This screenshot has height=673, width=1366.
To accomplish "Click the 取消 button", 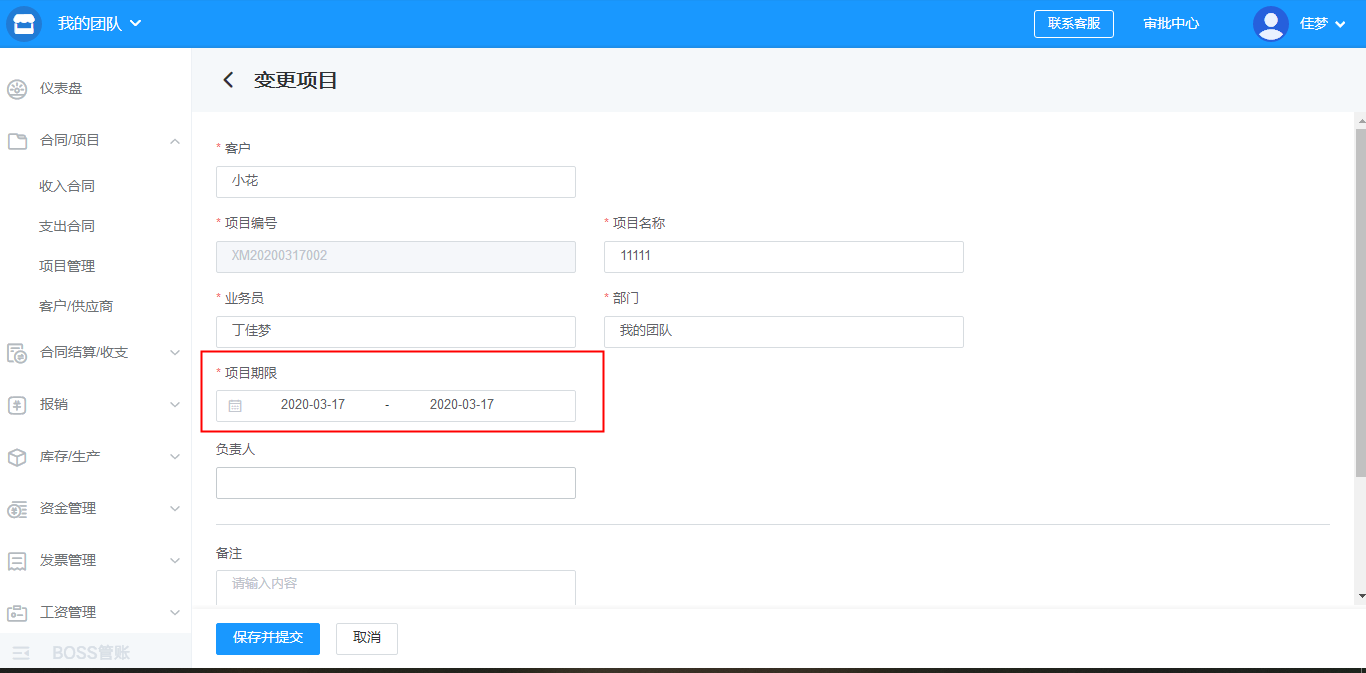I will (367, 638).
